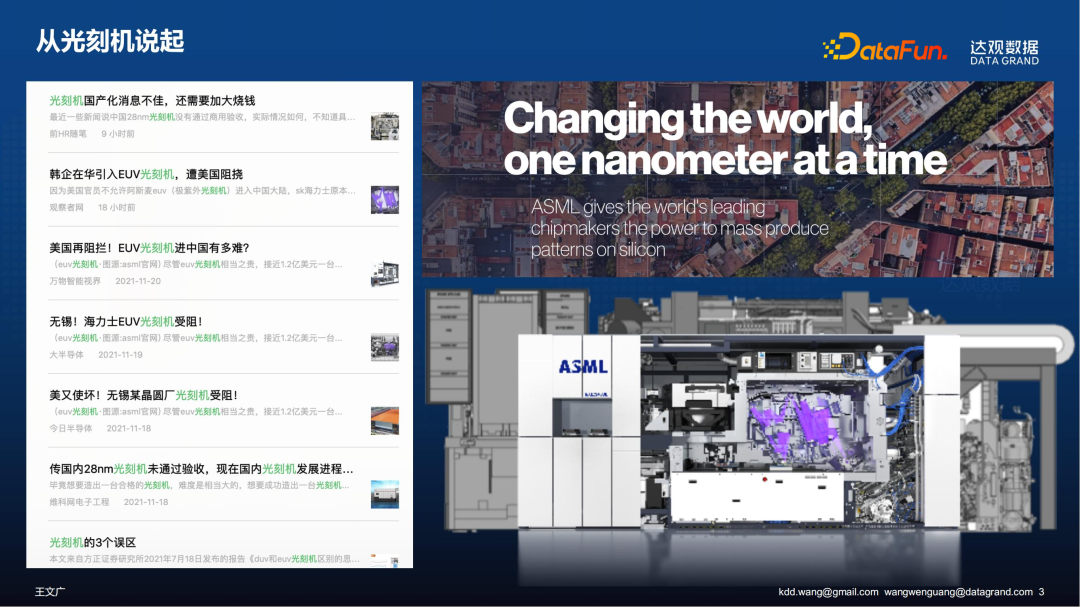
Task: Click timestamp '18 小时前'
Action: coord(116,207)
